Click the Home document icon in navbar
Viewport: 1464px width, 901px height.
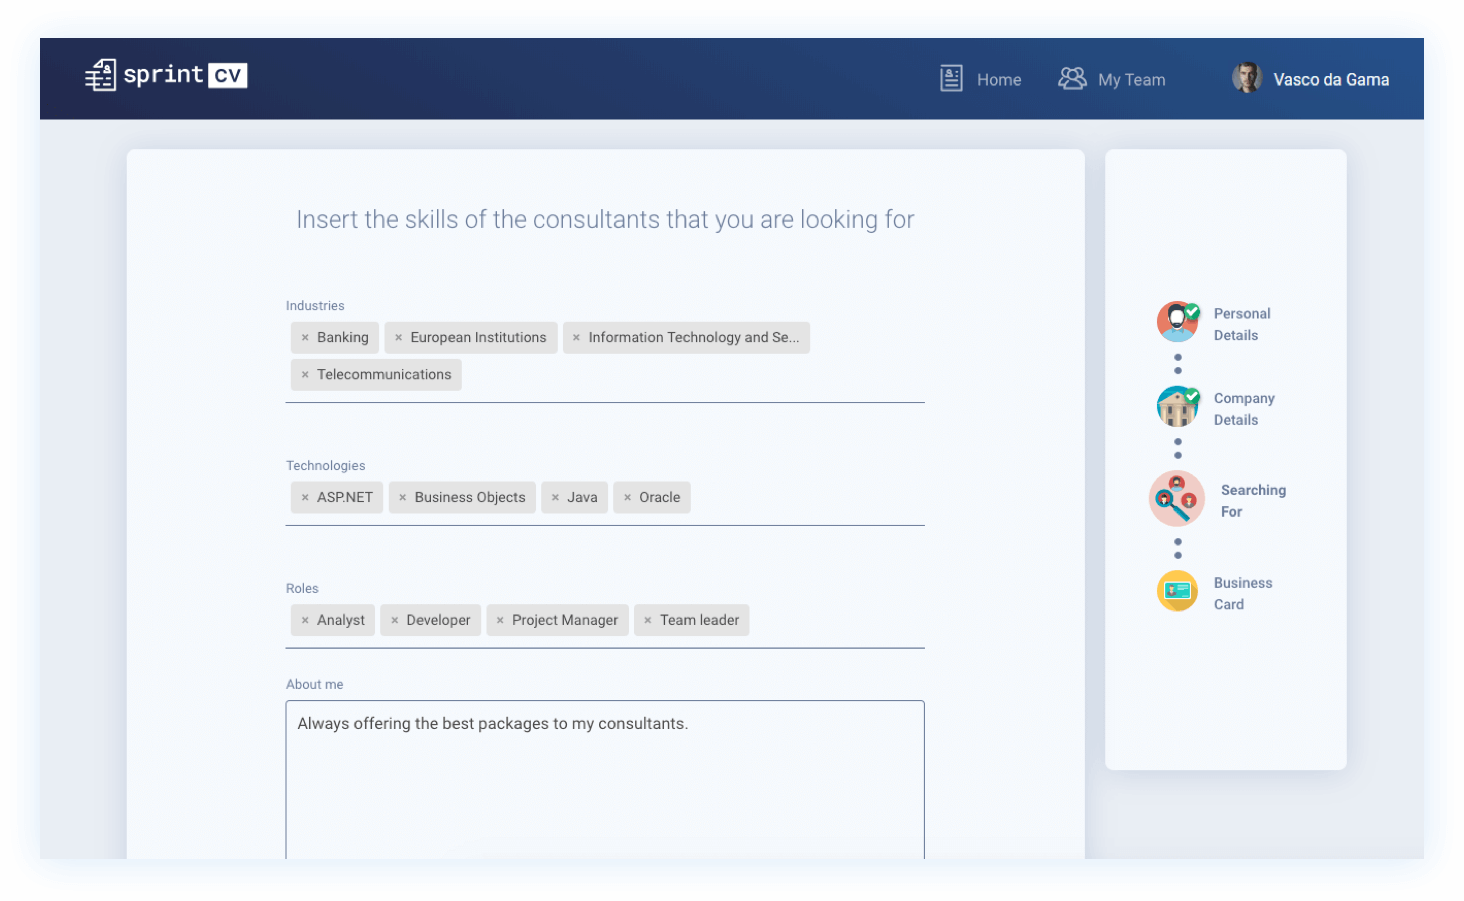[x=950, y=78]
